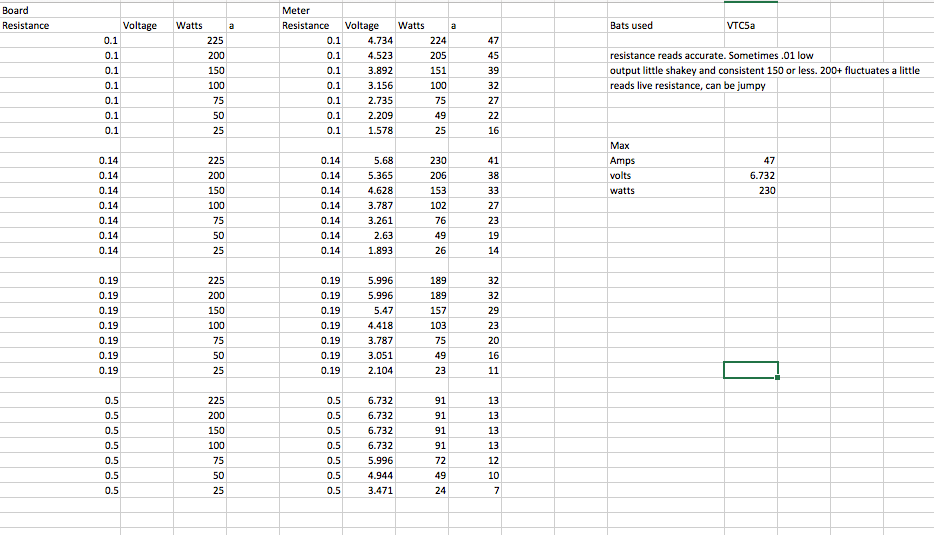The image size is (934, 535).
Task: Click the max watts value 230 beside "watts"
Action: point(766,191)
